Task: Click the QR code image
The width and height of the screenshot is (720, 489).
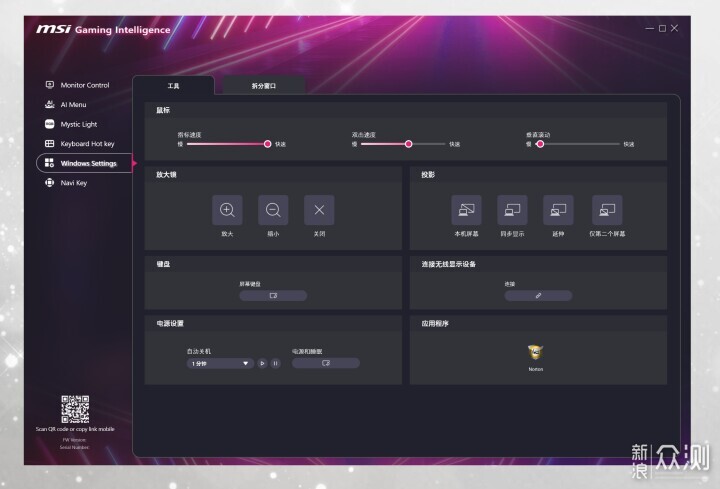Action: [75, 409]
